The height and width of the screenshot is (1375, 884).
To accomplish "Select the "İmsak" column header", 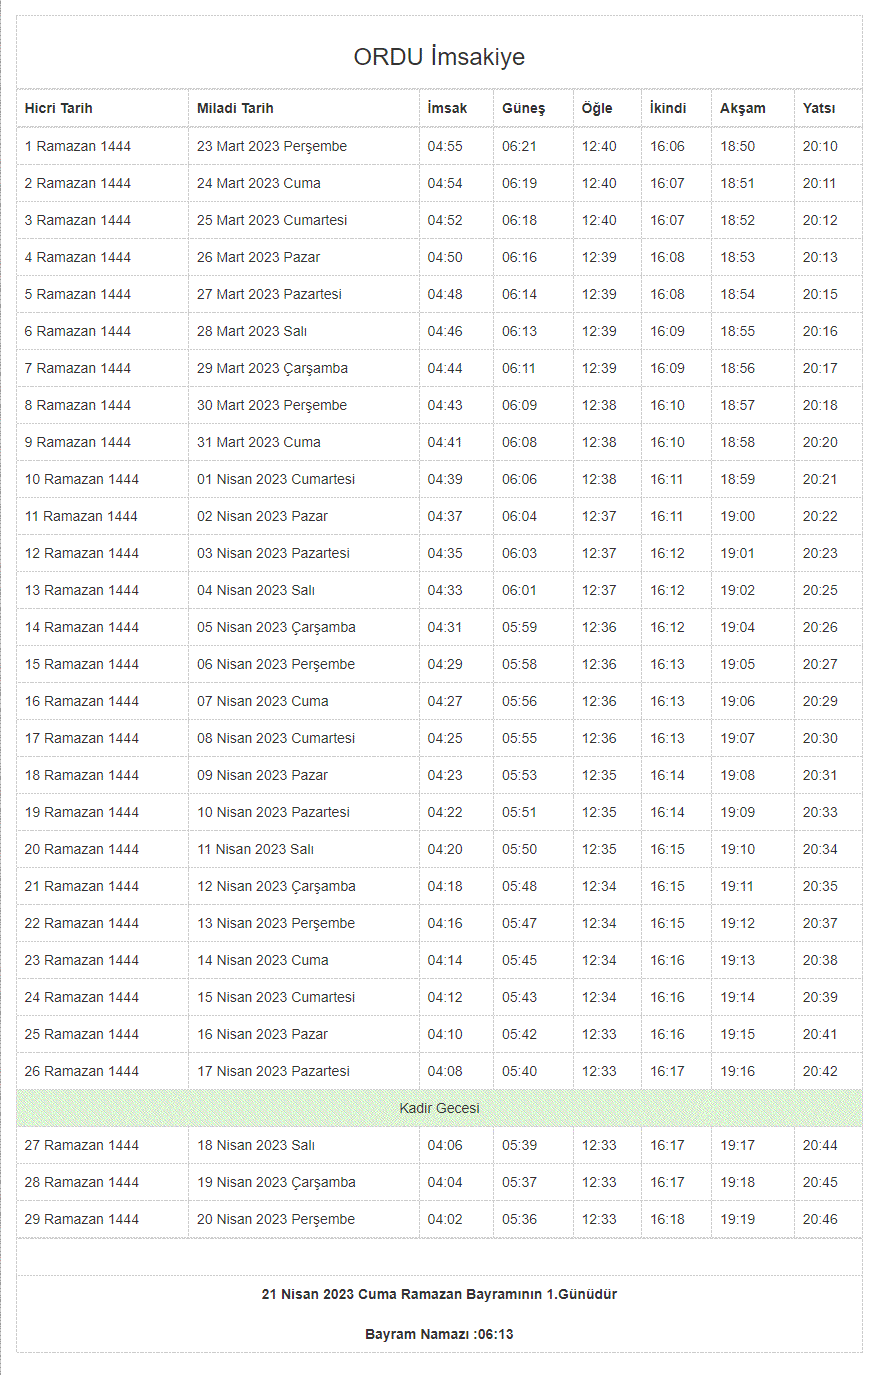I will (x=447, y=108).
